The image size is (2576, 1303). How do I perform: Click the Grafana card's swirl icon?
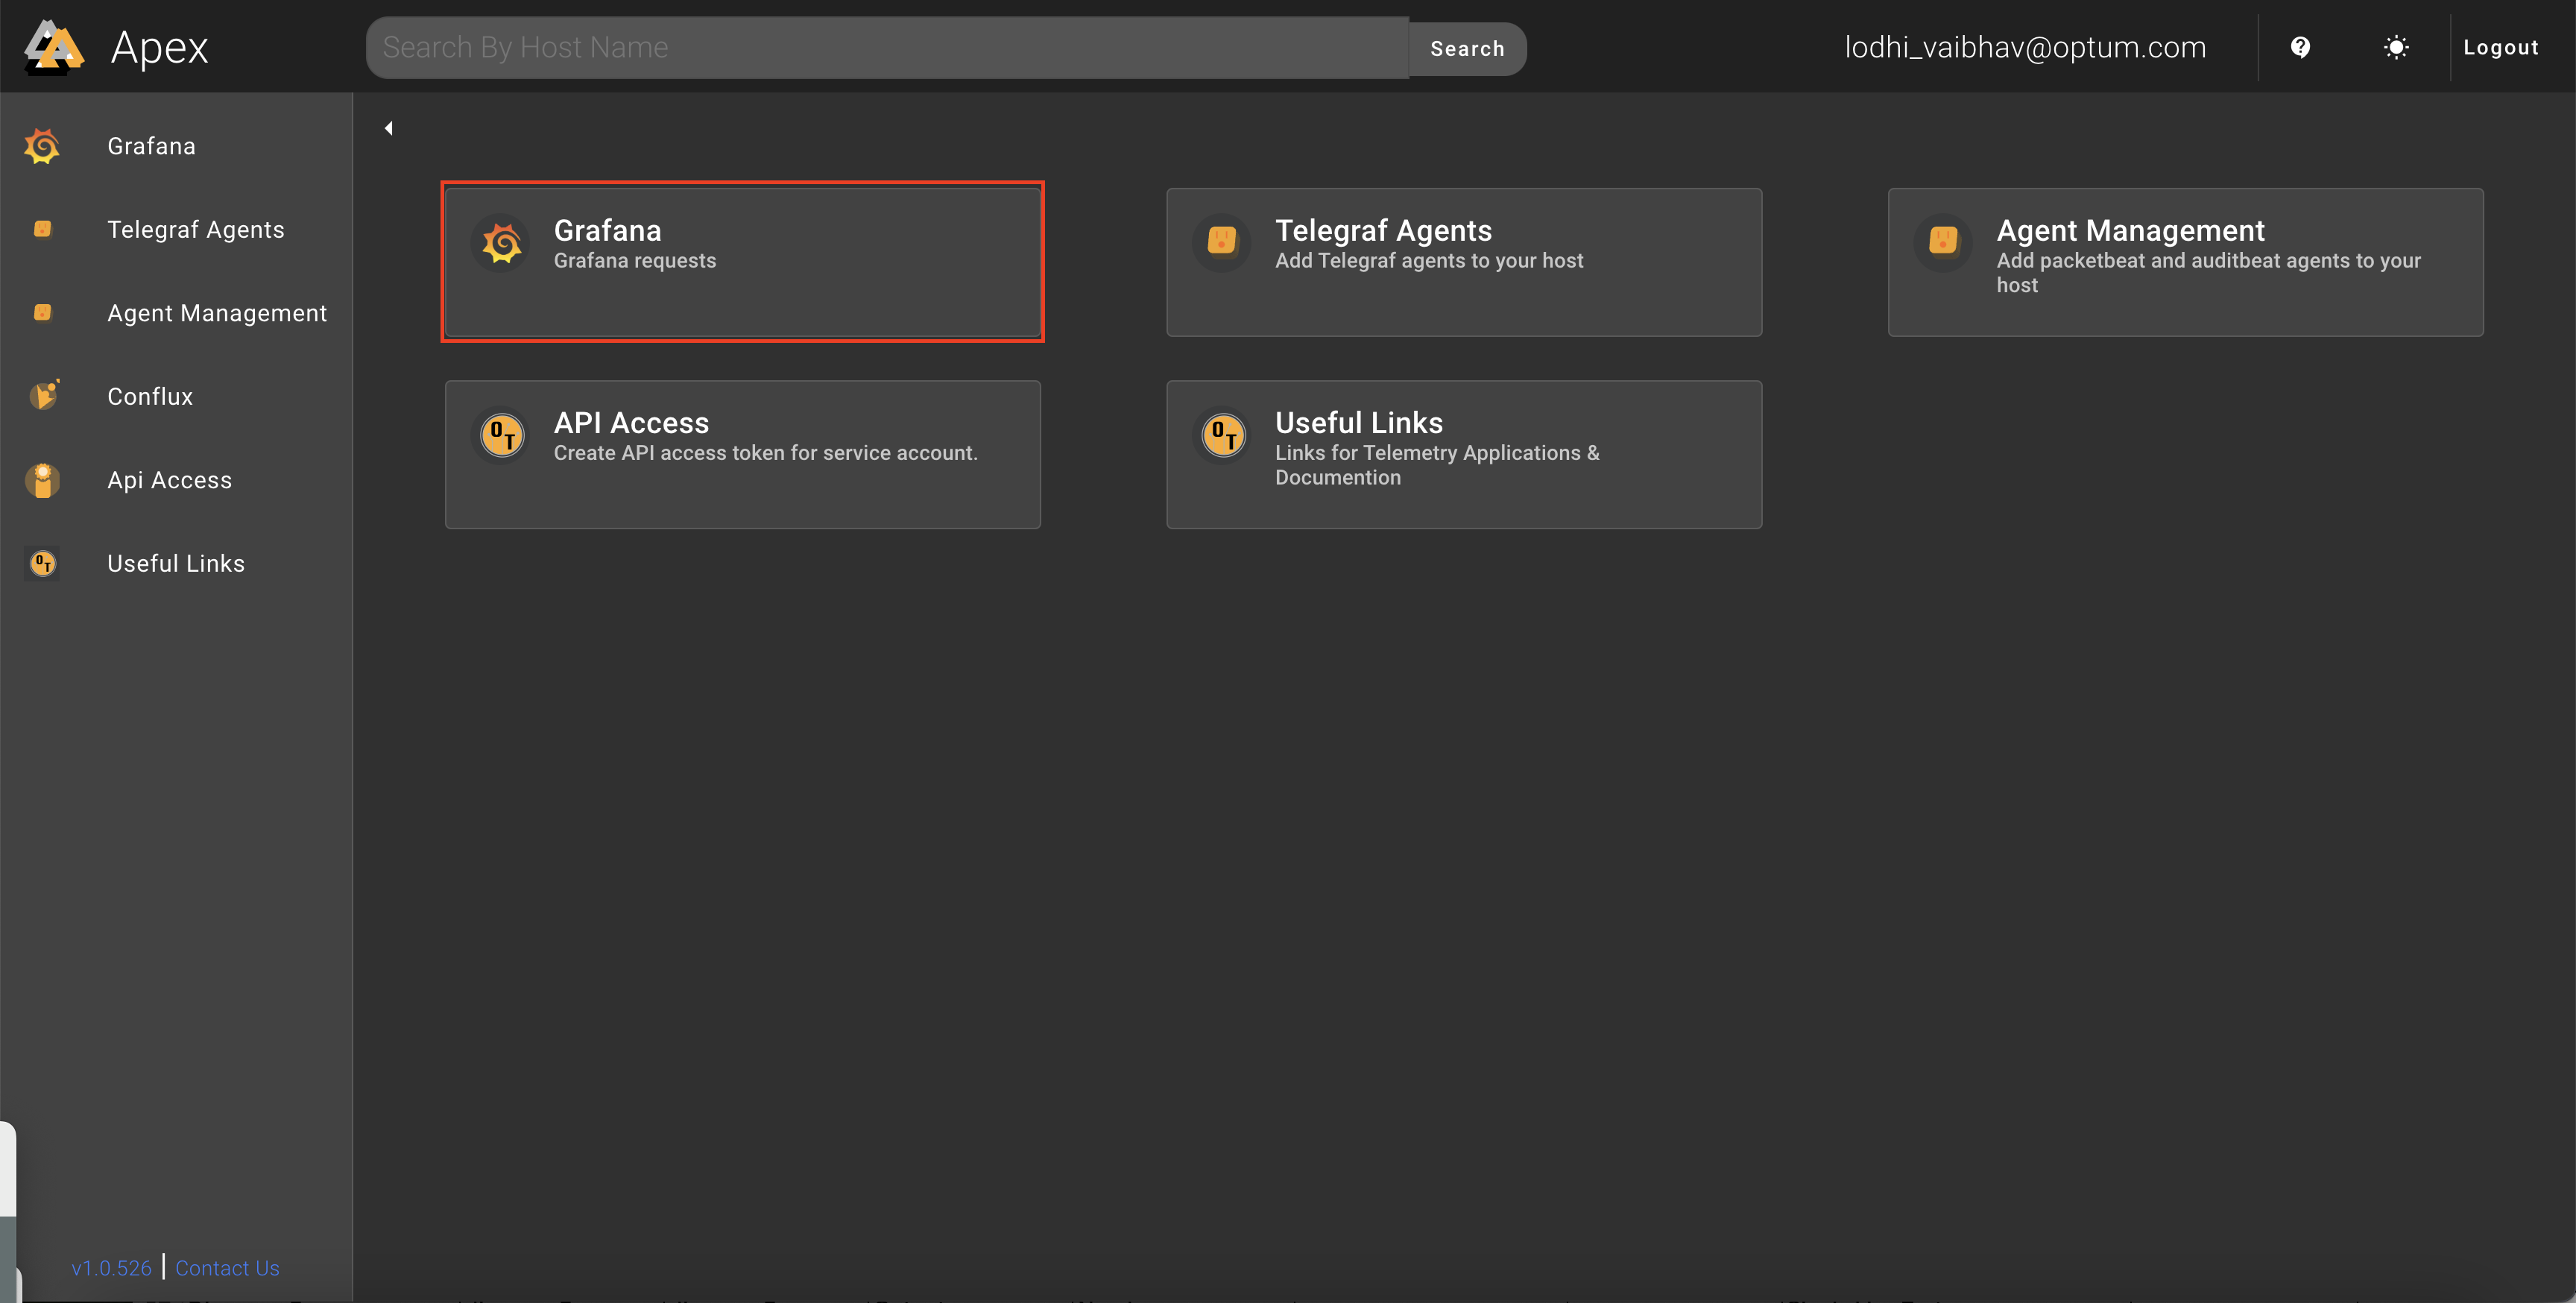(x=502, y=243)
